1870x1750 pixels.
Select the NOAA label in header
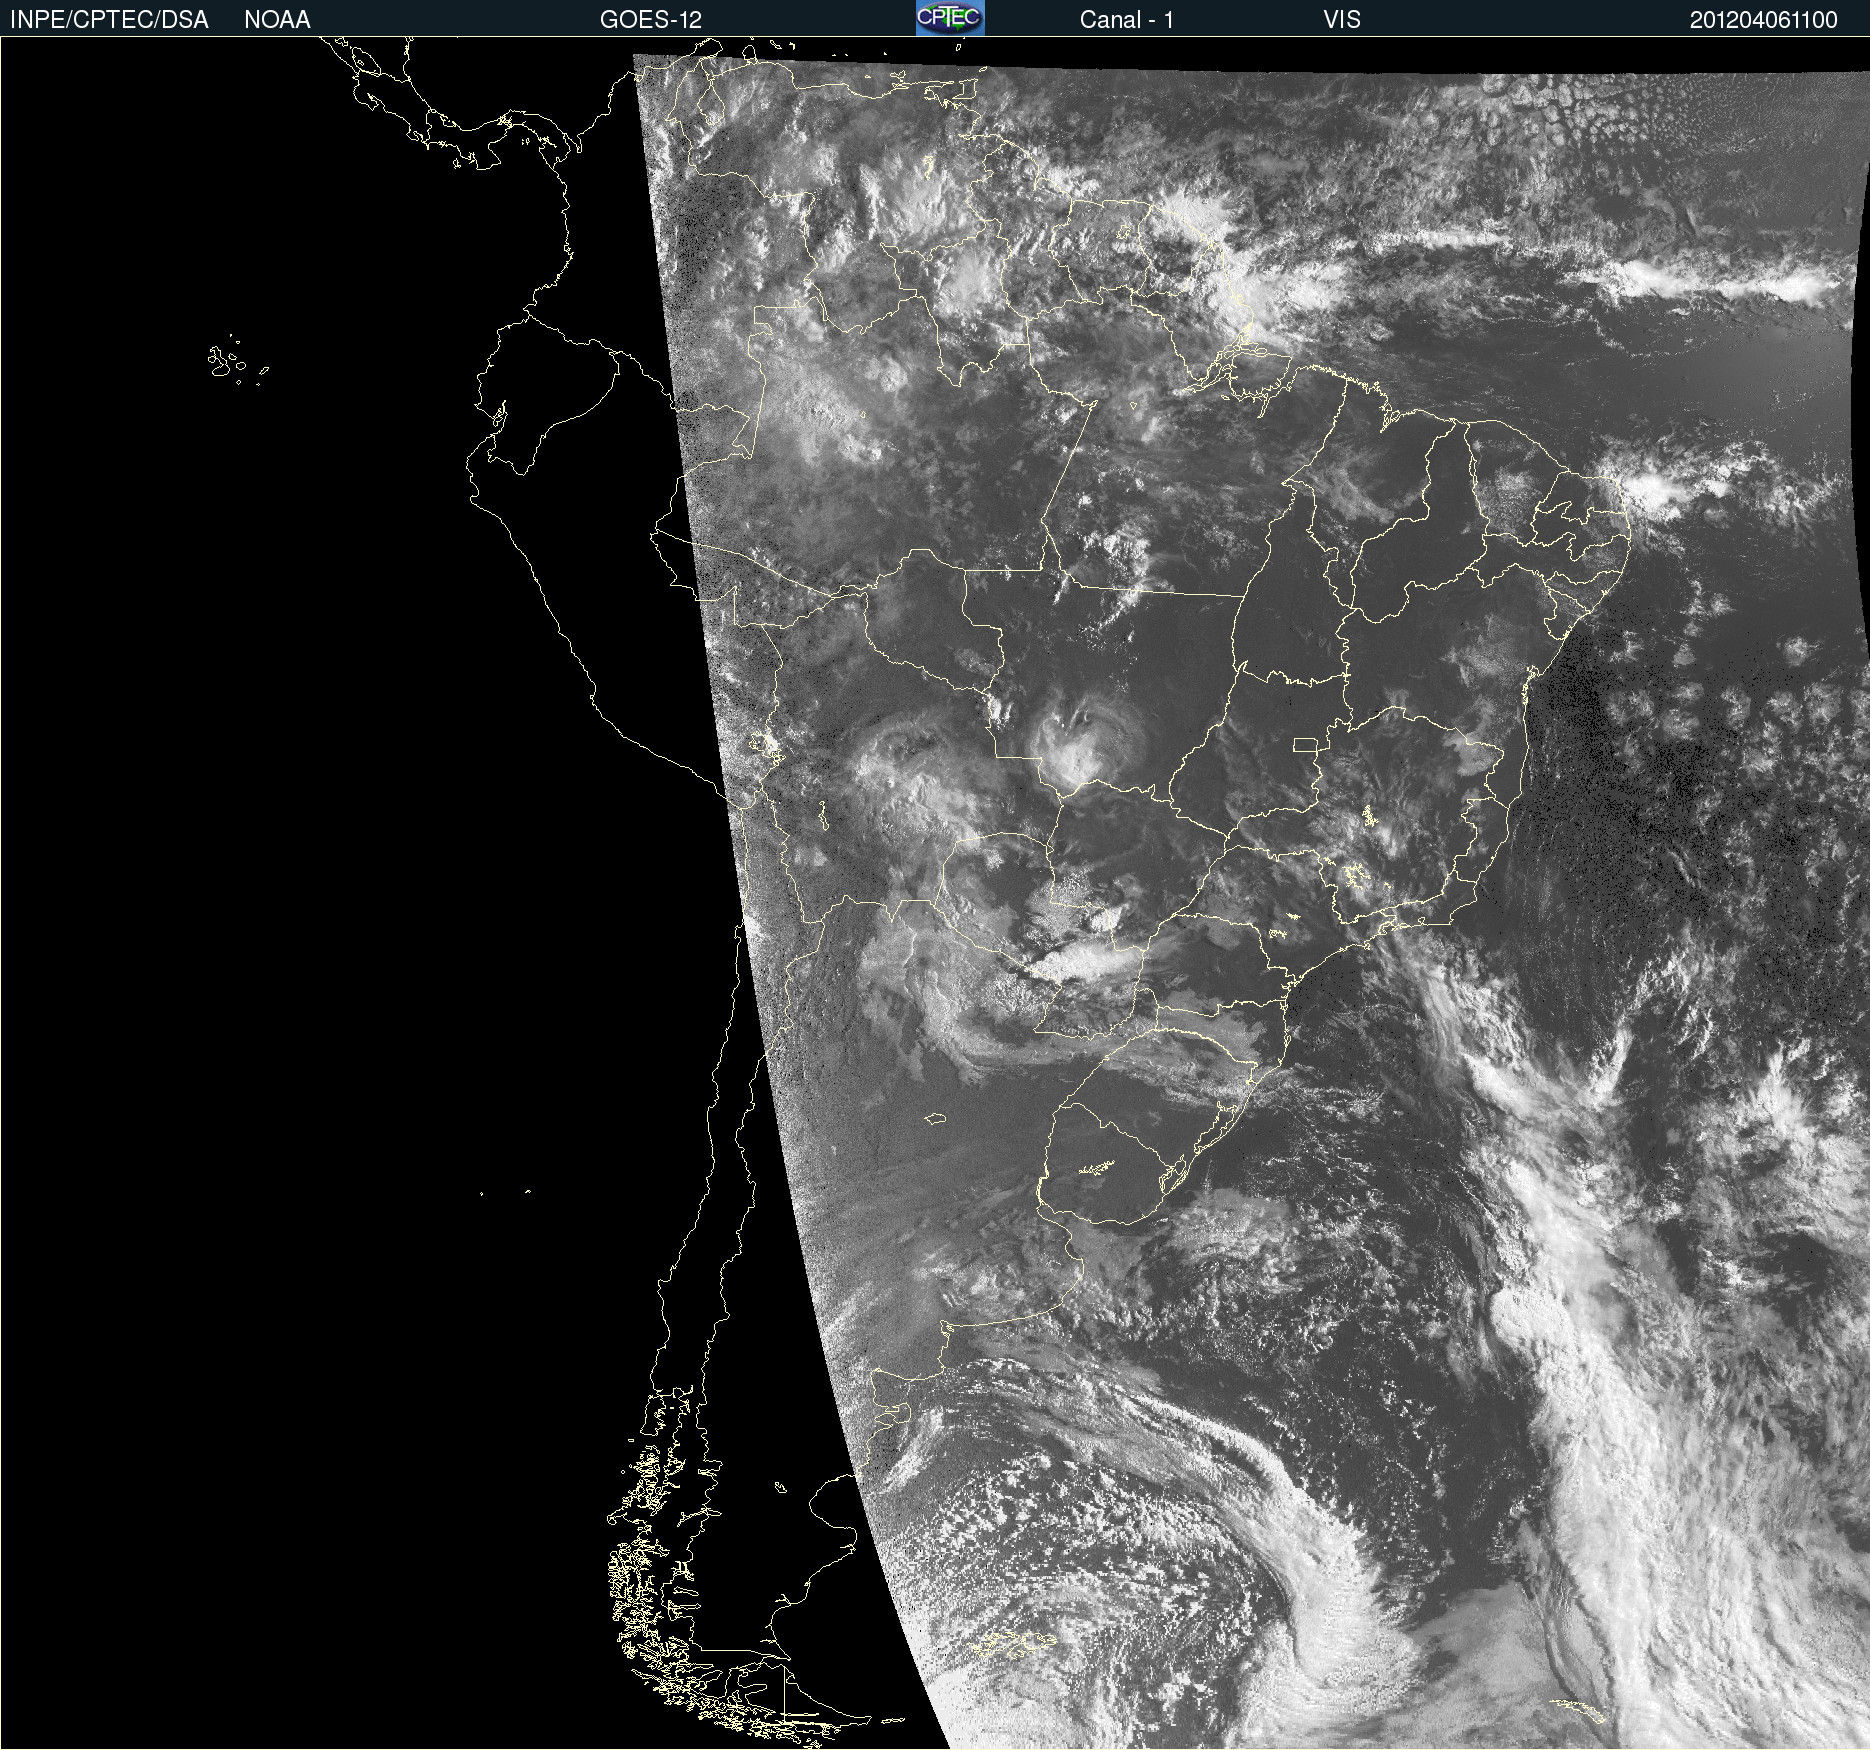[x=277, y=20]
